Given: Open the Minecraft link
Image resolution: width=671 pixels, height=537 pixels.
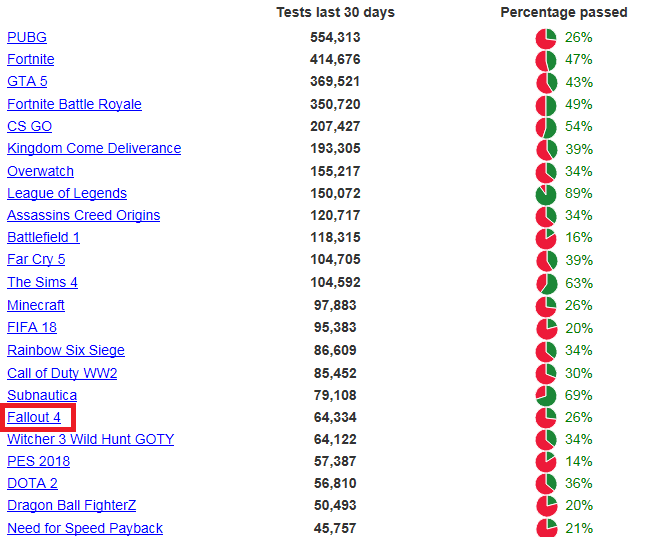Looking at the screenshot, I should [36, 305].
